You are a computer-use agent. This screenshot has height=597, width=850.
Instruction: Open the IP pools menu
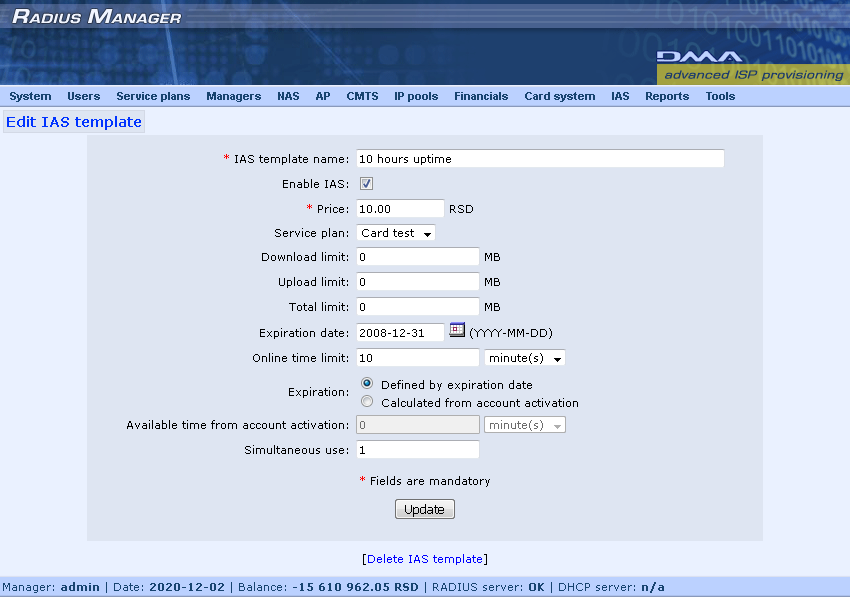coord(416,96)
